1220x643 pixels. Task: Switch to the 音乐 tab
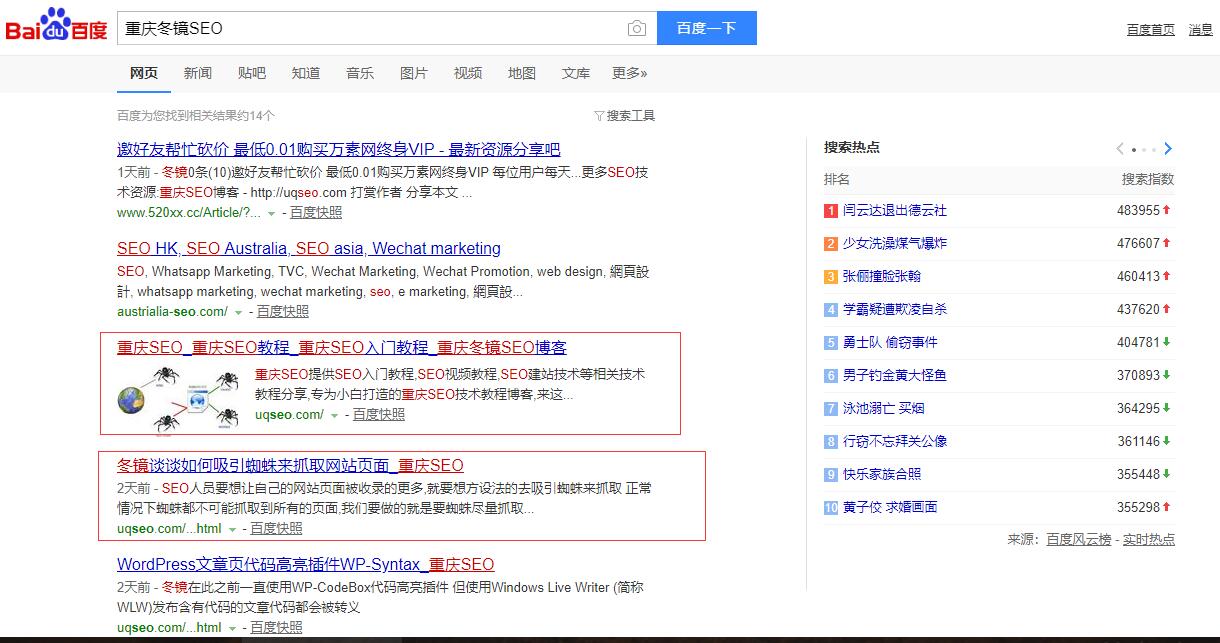tap(360, 73)
